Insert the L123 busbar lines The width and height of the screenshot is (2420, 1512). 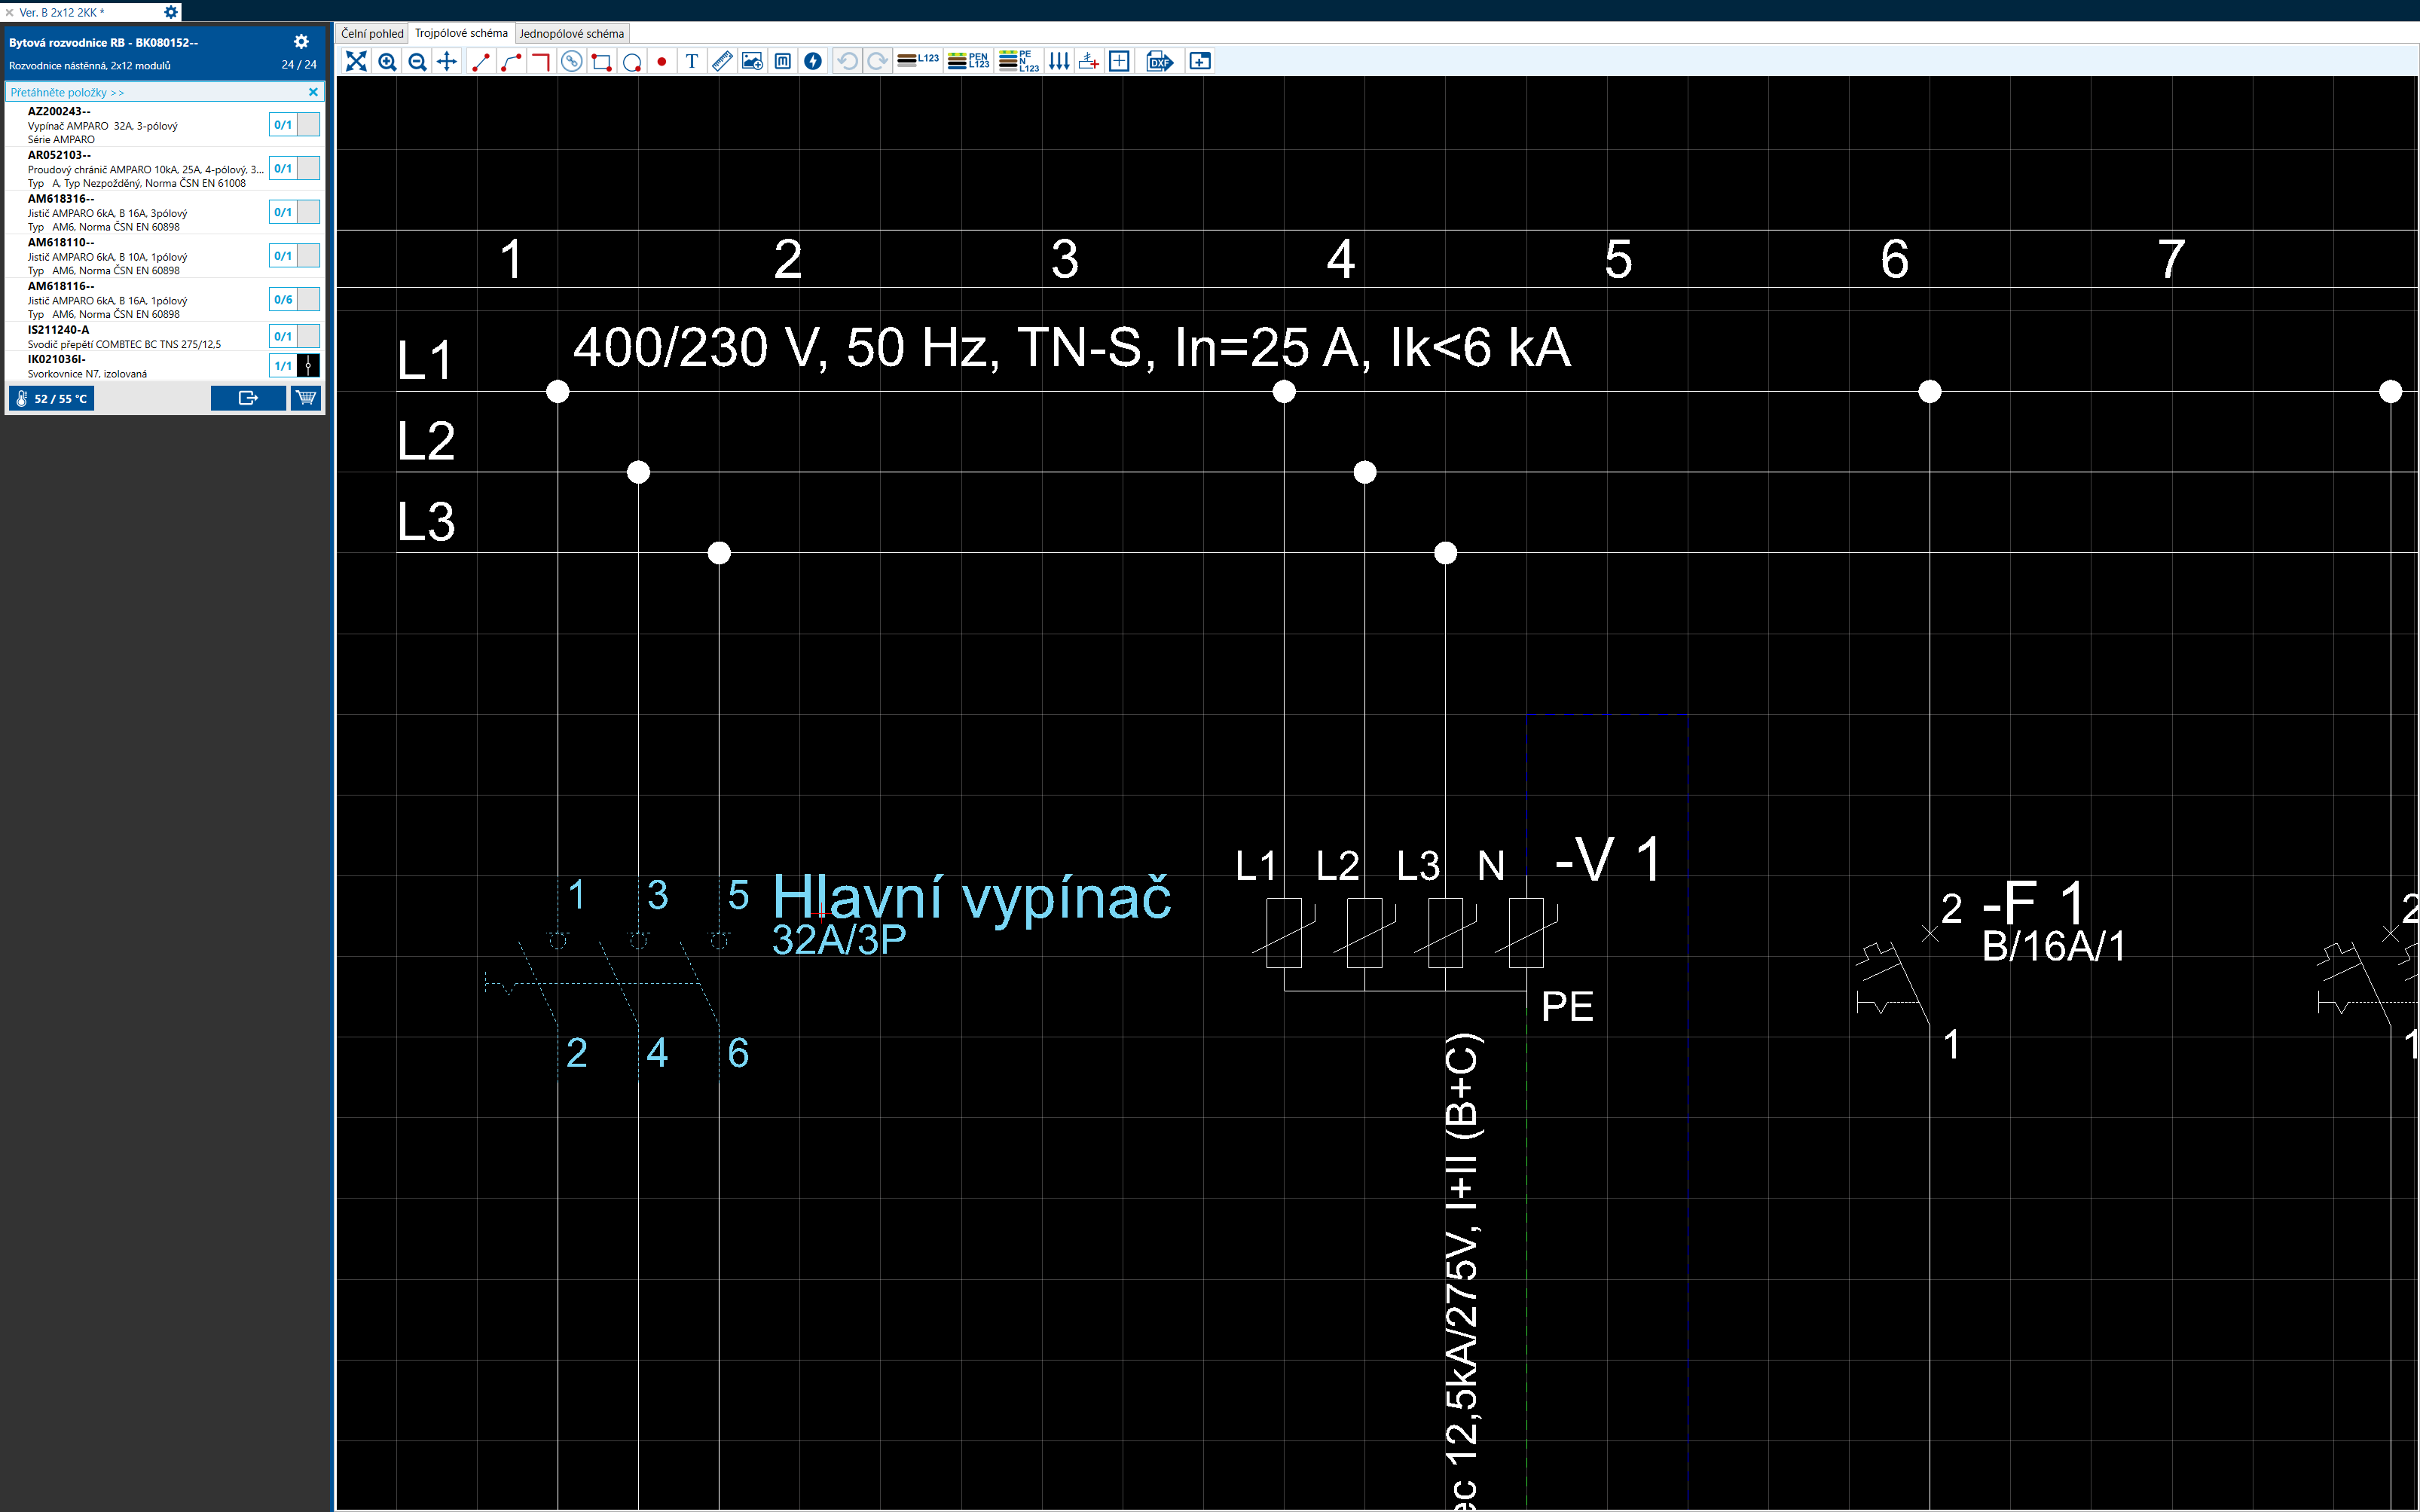[x=918, y=62]
